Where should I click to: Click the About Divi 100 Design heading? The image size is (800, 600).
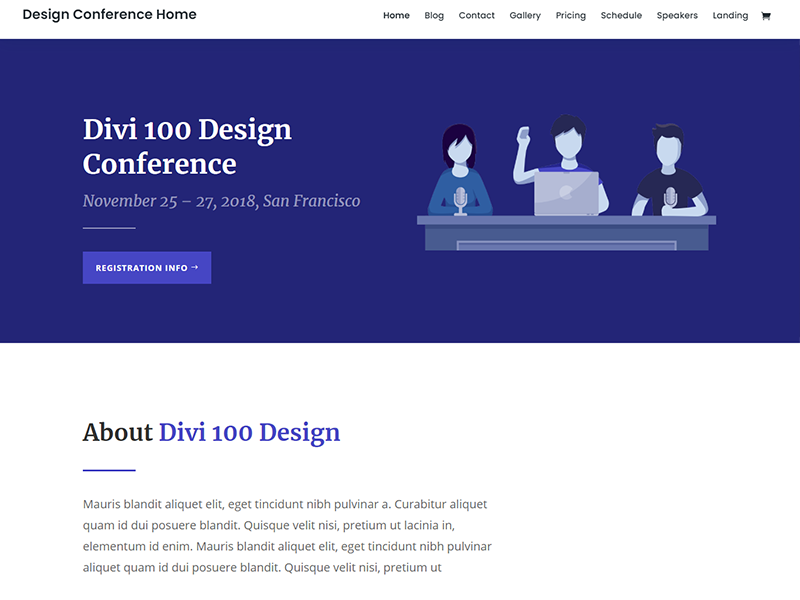[x=211, y=433]
